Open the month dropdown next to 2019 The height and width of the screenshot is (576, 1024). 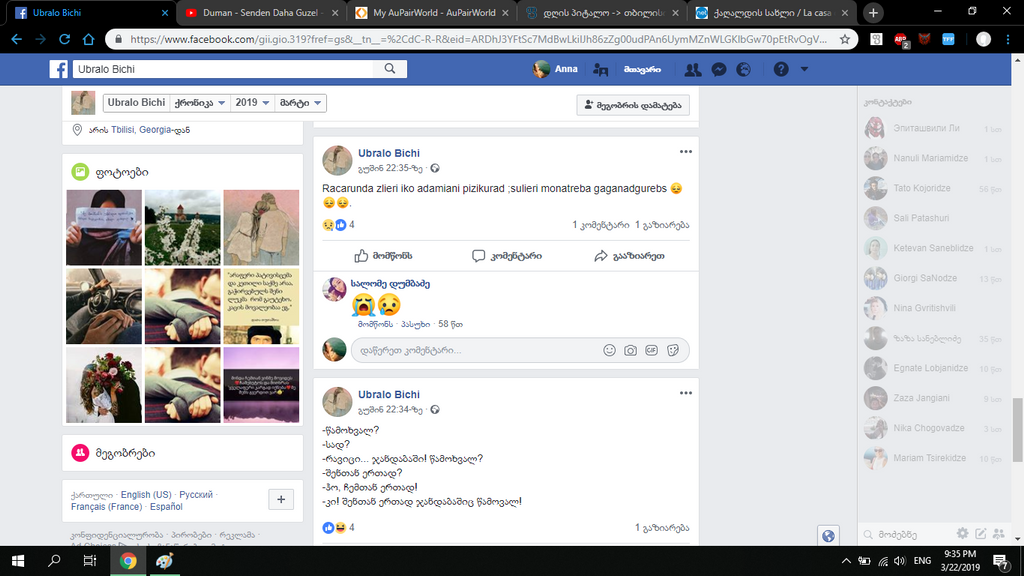[300, 103]
